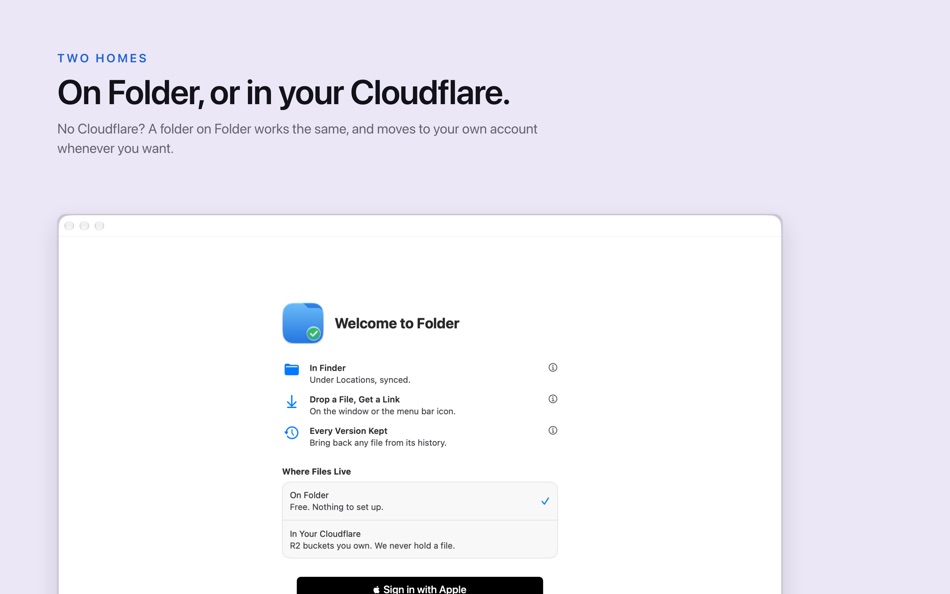Choose In Your Cloudflare storage option

[420, 539]
